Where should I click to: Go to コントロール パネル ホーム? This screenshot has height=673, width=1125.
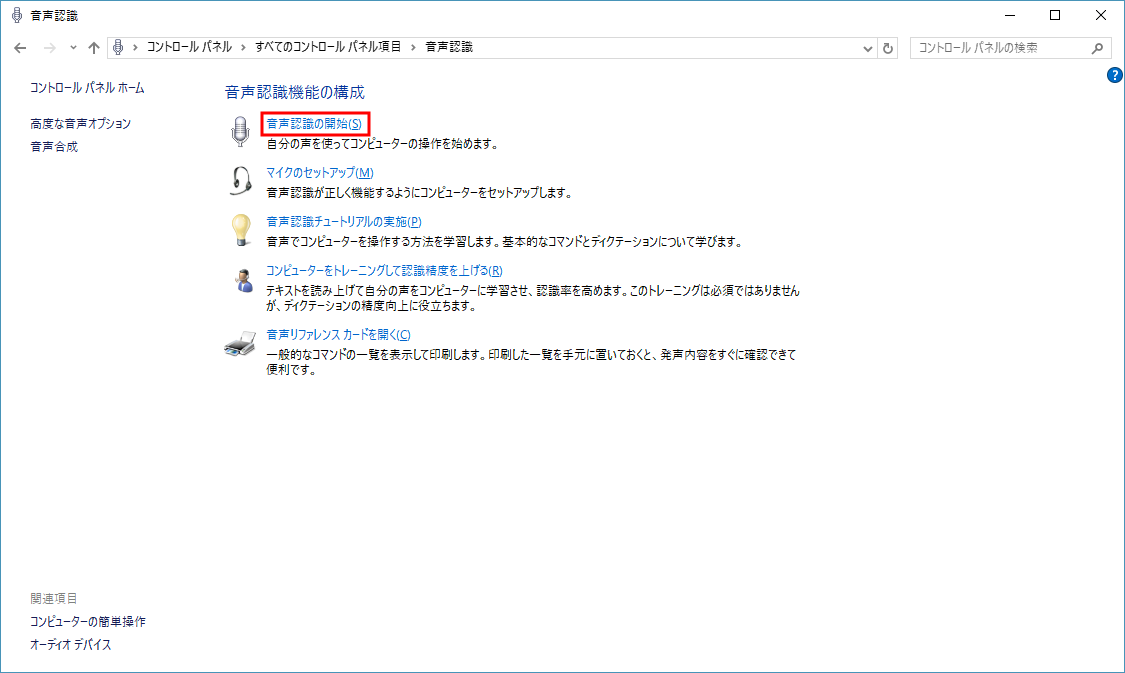click(88, 88)
